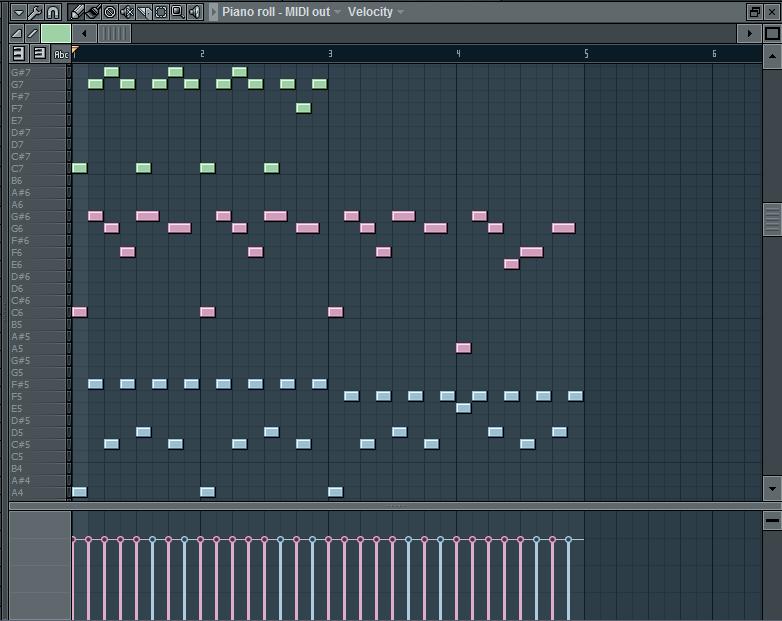Click the horizontal scrollbar right arrow
Image resolution: width=782 pixels, height=621 pixels.
pyautogui.click(x=750, y=33)
